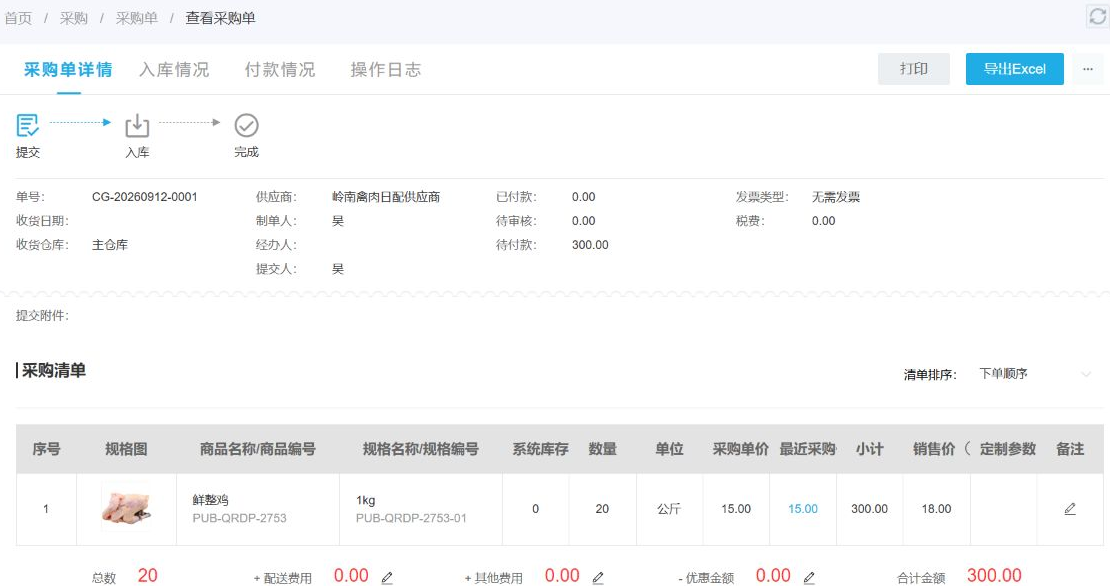Click the refresh icon at top right
This screenshot has height=586, width=1110.
[1098, 16]
